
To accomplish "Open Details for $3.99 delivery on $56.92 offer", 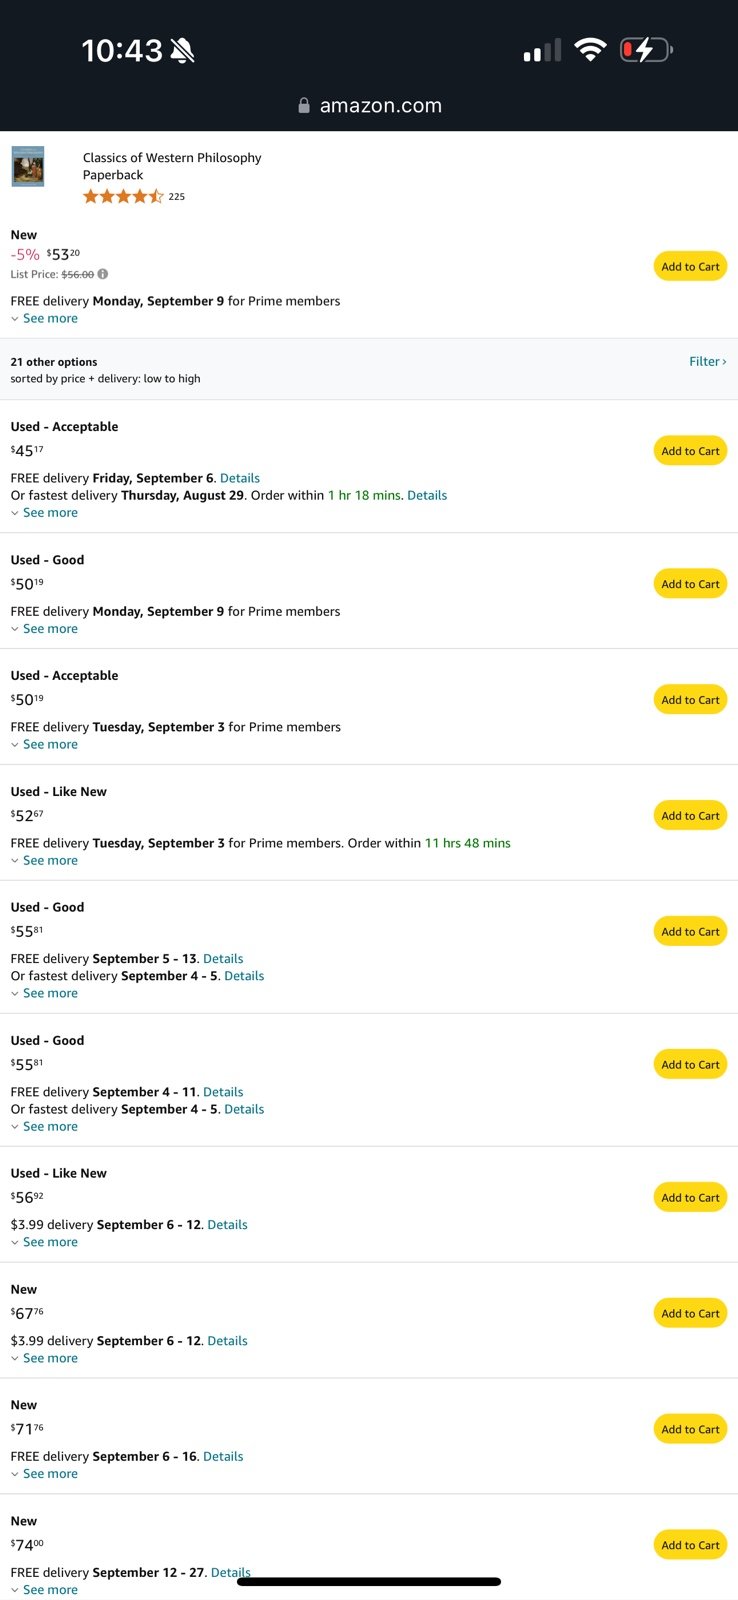I will click(x=227, y=1224).
